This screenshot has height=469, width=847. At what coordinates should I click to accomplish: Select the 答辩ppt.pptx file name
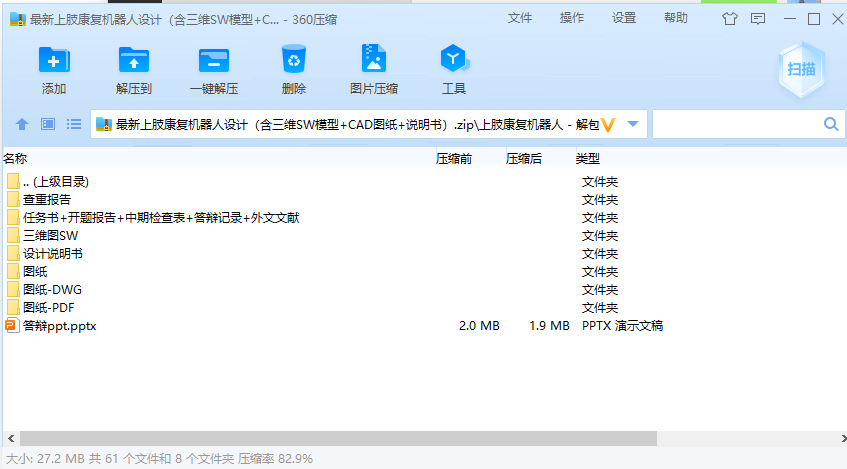pyautogui.click(x=59, y=326)
